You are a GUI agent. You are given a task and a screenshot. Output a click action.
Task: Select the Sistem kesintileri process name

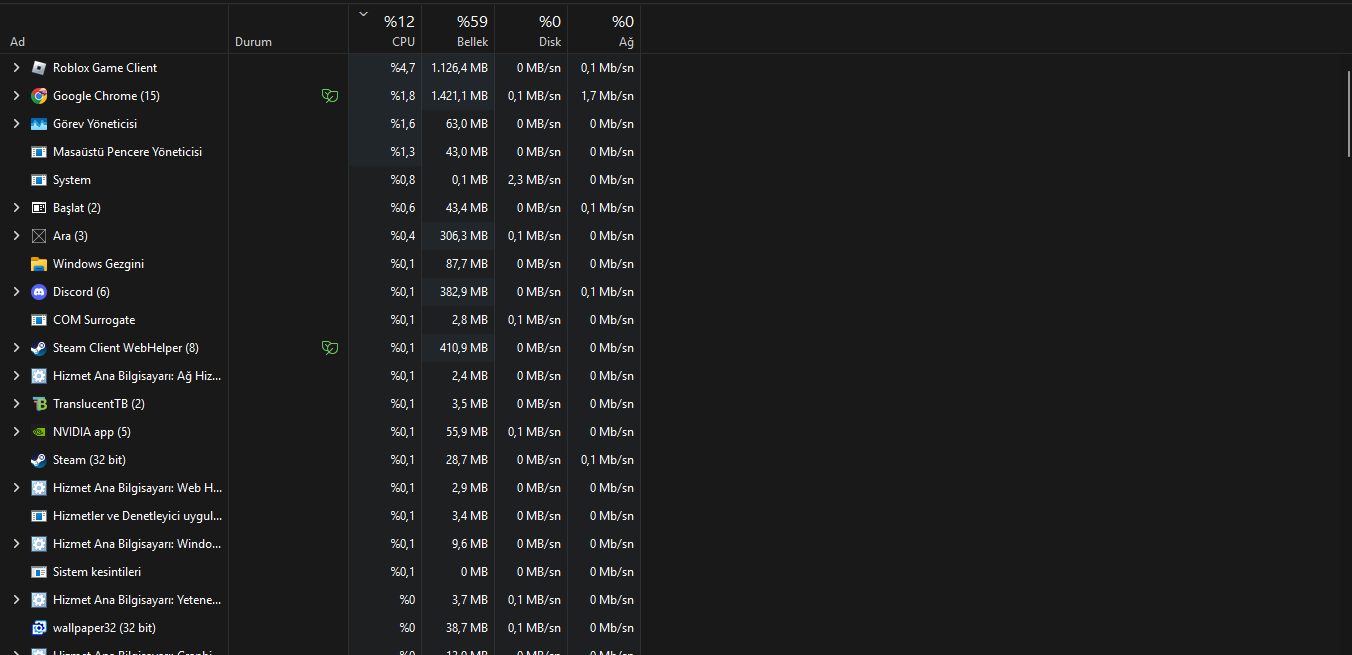[x=97, y=572]
